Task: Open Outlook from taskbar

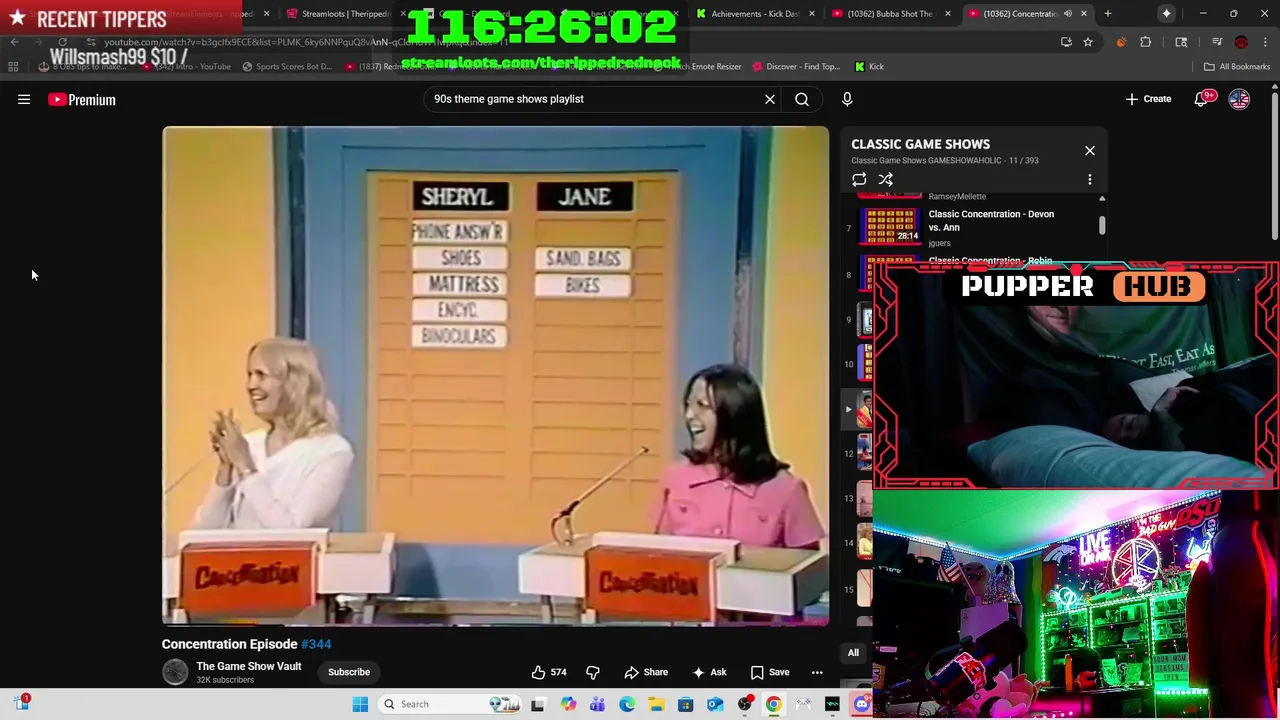Action: (715, 704)
